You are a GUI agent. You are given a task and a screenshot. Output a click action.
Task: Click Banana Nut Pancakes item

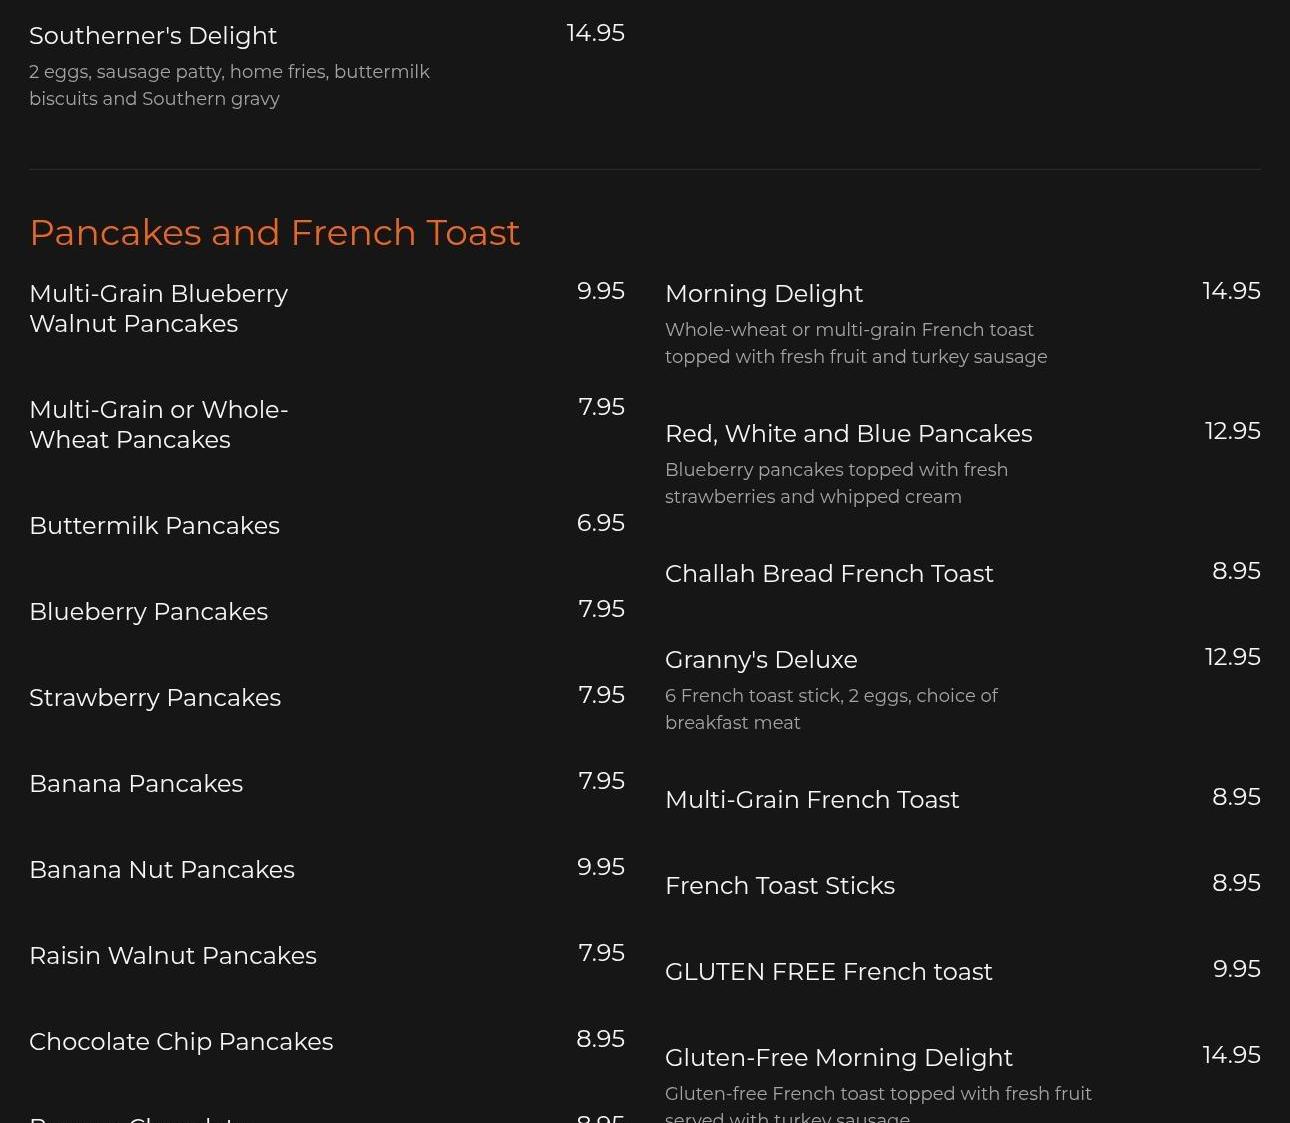[162, 869]
